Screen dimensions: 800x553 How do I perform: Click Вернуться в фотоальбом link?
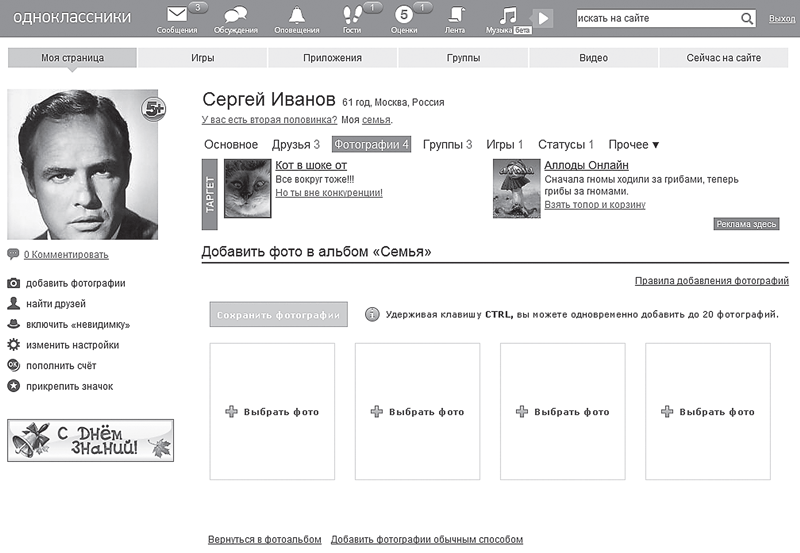[264, 540]
